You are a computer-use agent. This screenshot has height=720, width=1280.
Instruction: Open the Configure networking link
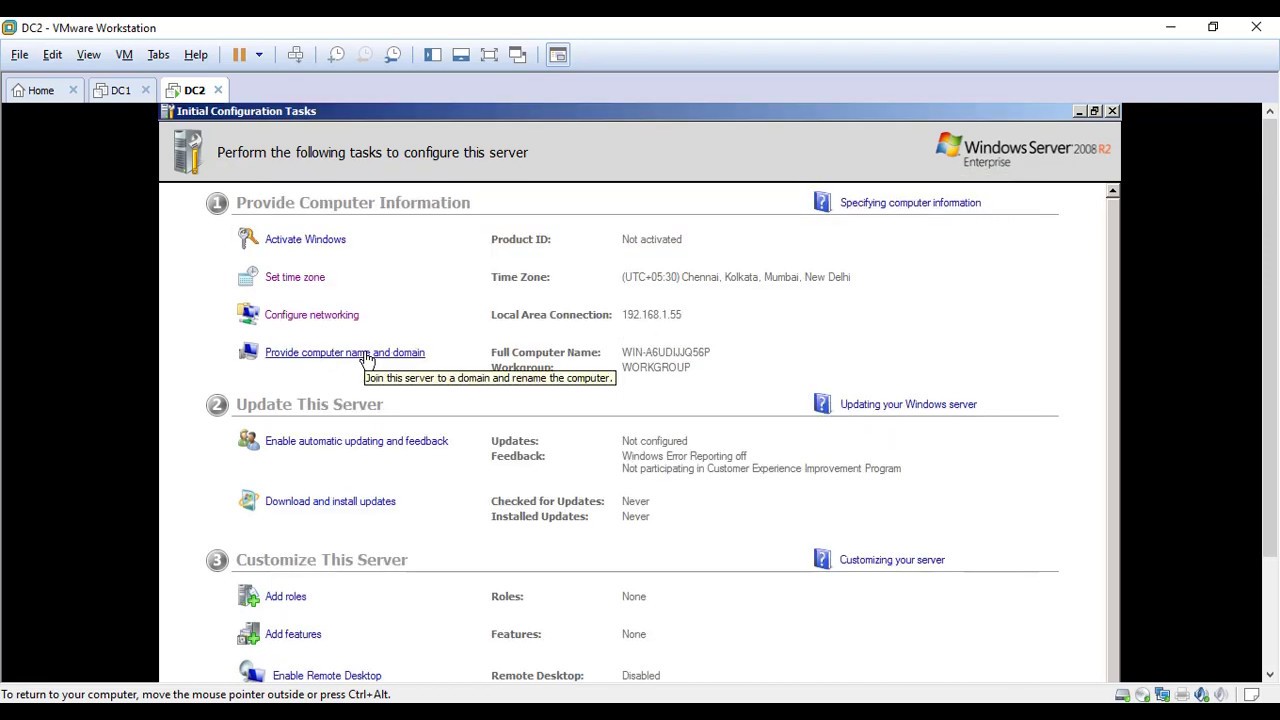click(x=312, y=315)
